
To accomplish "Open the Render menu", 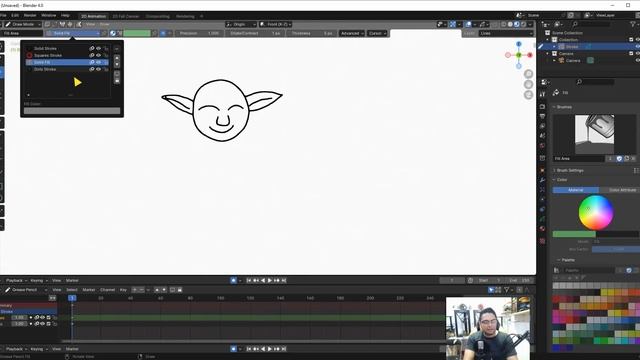I will click(x=30, y=15).
